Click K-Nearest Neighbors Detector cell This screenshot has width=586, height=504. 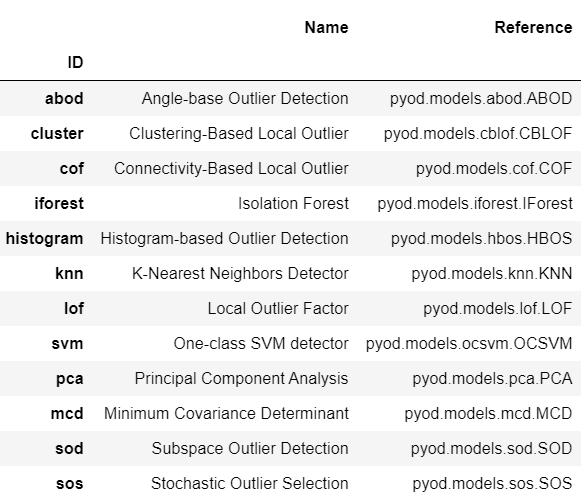tap(240, 273)
